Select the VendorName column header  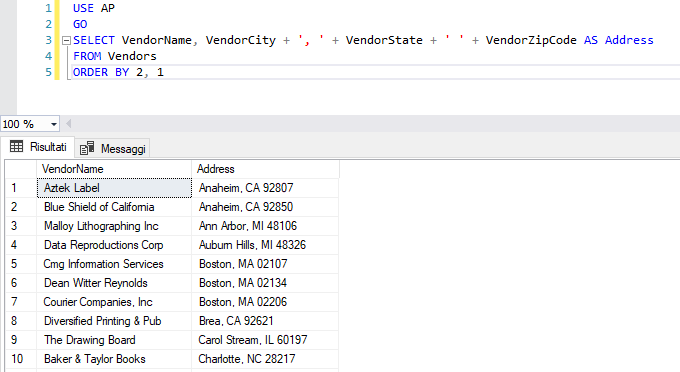[114, 169]
